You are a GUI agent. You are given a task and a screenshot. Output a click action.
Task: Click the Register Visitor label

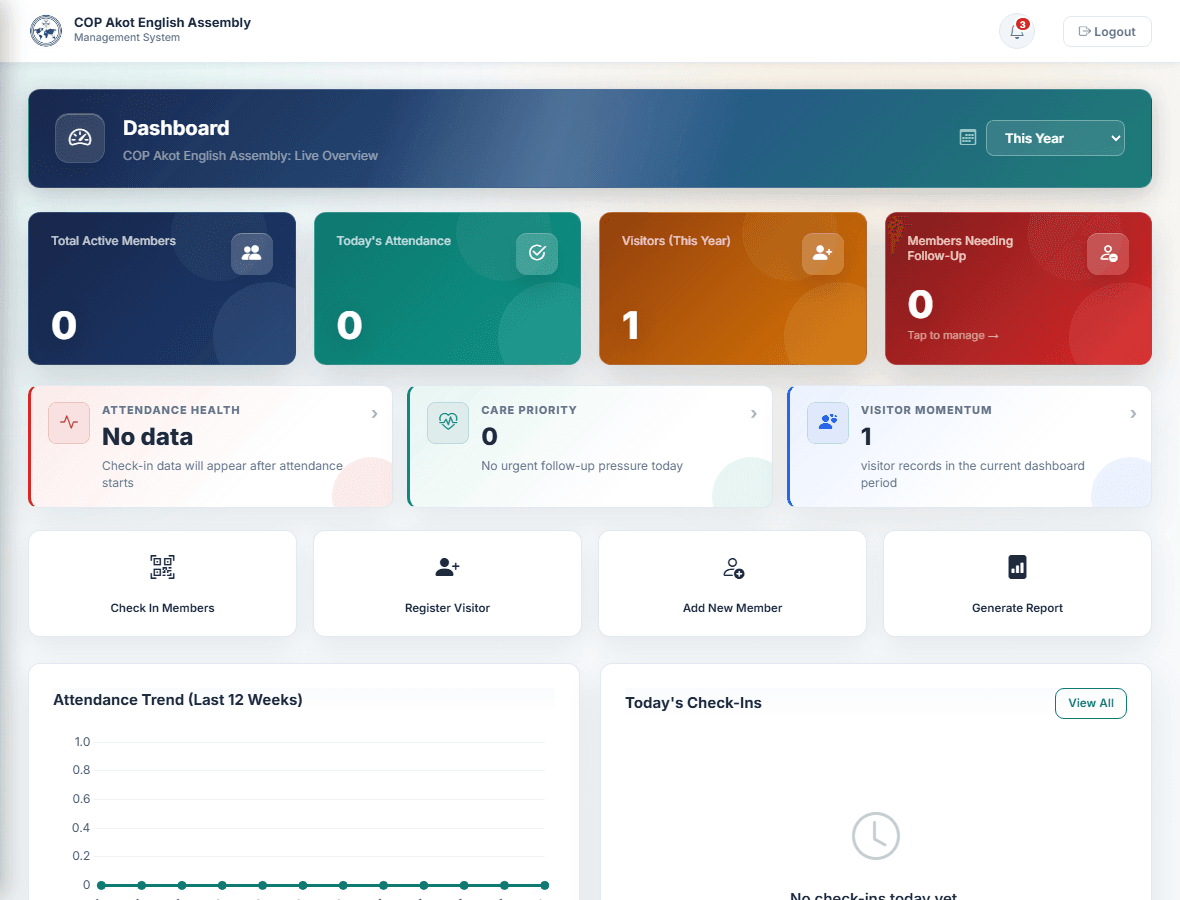(x=447, y=608)
